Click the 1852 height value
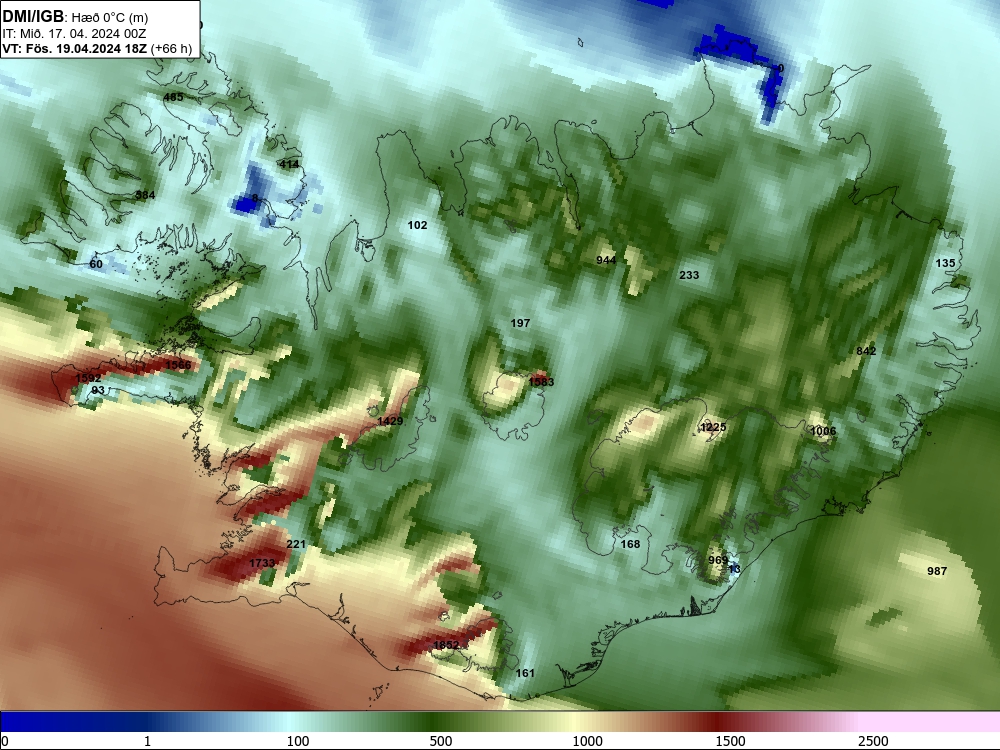This screenshot has height=750, width=1000. [x=446, y=645]
